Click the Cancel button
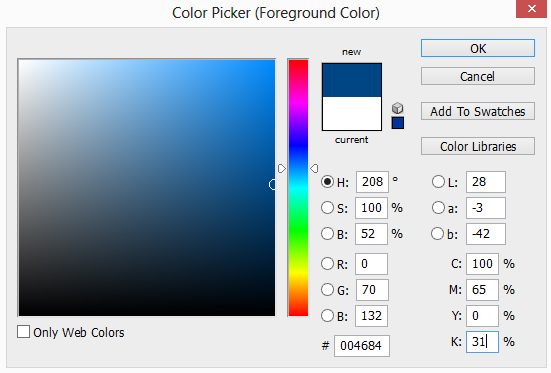The width and height of the screenshot is (551, 373). click(478, 76)
